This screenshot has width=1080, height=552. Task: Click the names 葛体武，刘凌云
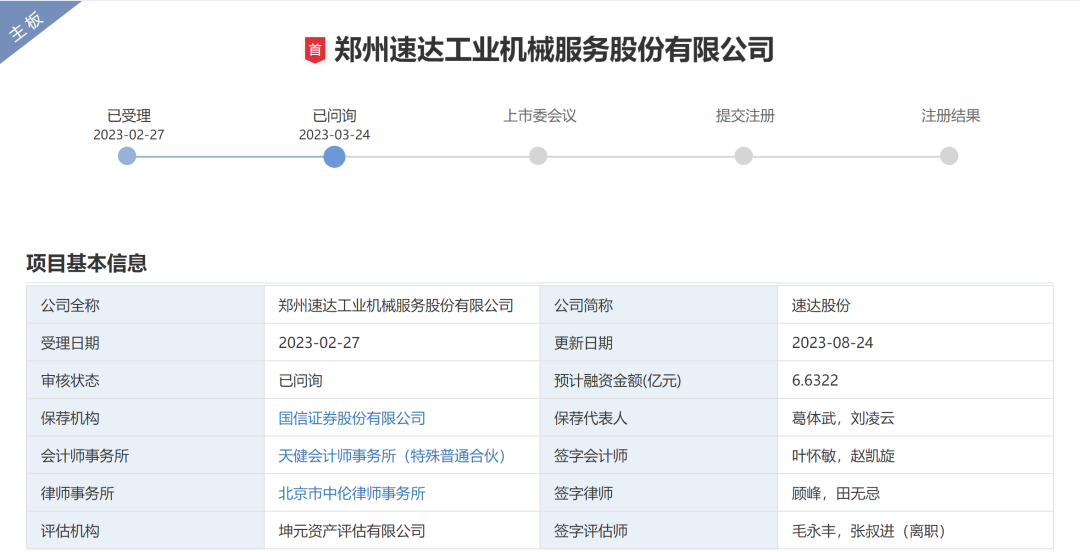click(x=843, y=418)
